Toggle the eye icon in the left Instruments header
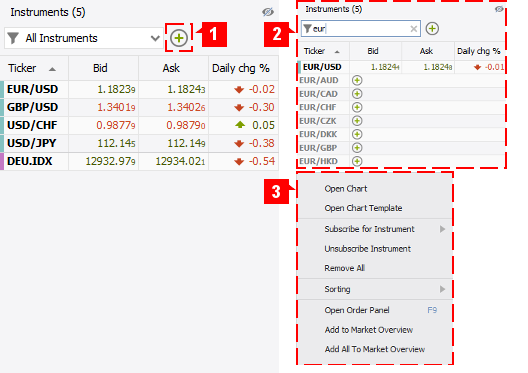 [x=268, y=12]
